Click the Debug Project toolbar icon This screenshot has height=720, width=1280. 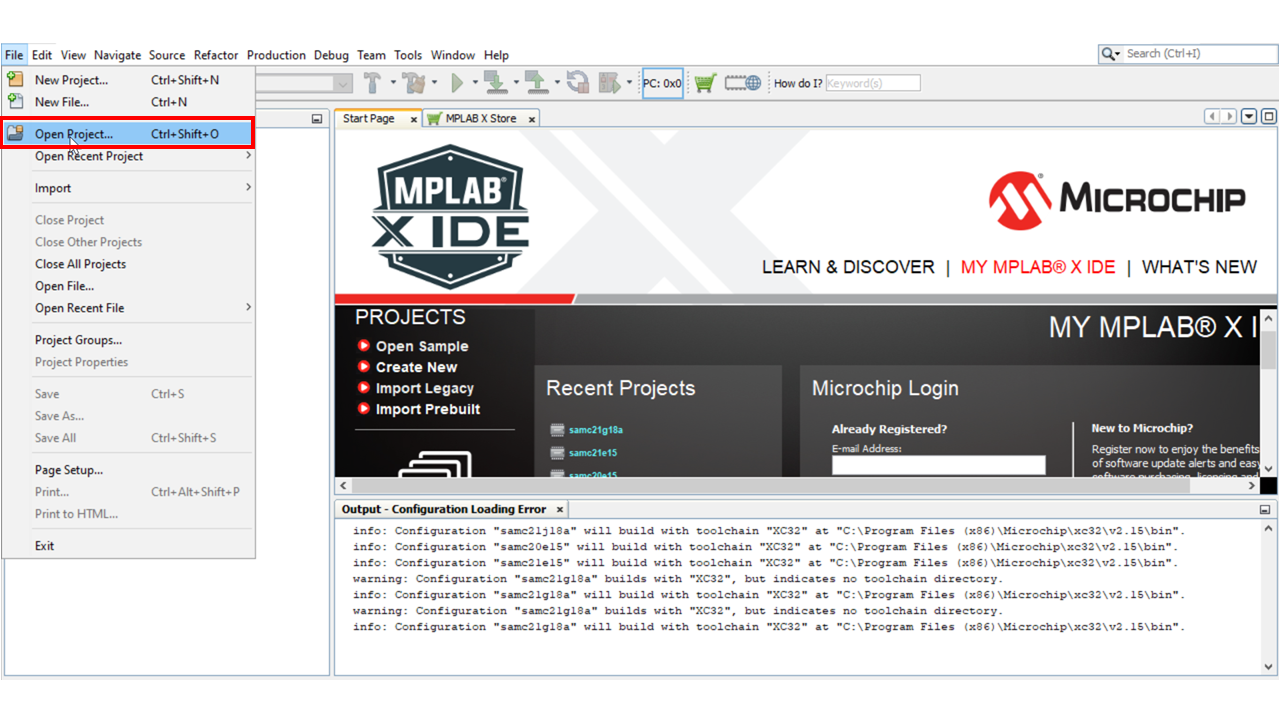tap(609, 83)
